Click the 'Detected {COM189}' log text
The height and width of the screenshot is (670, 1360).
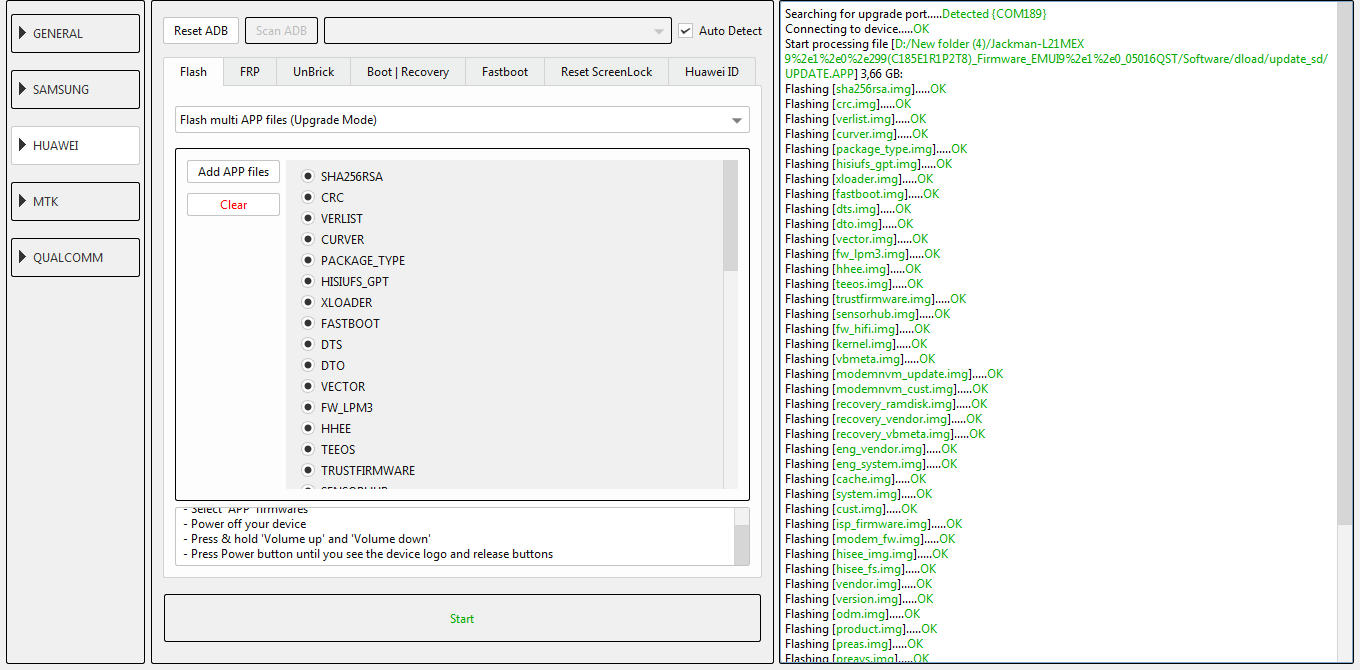[994, 14]
